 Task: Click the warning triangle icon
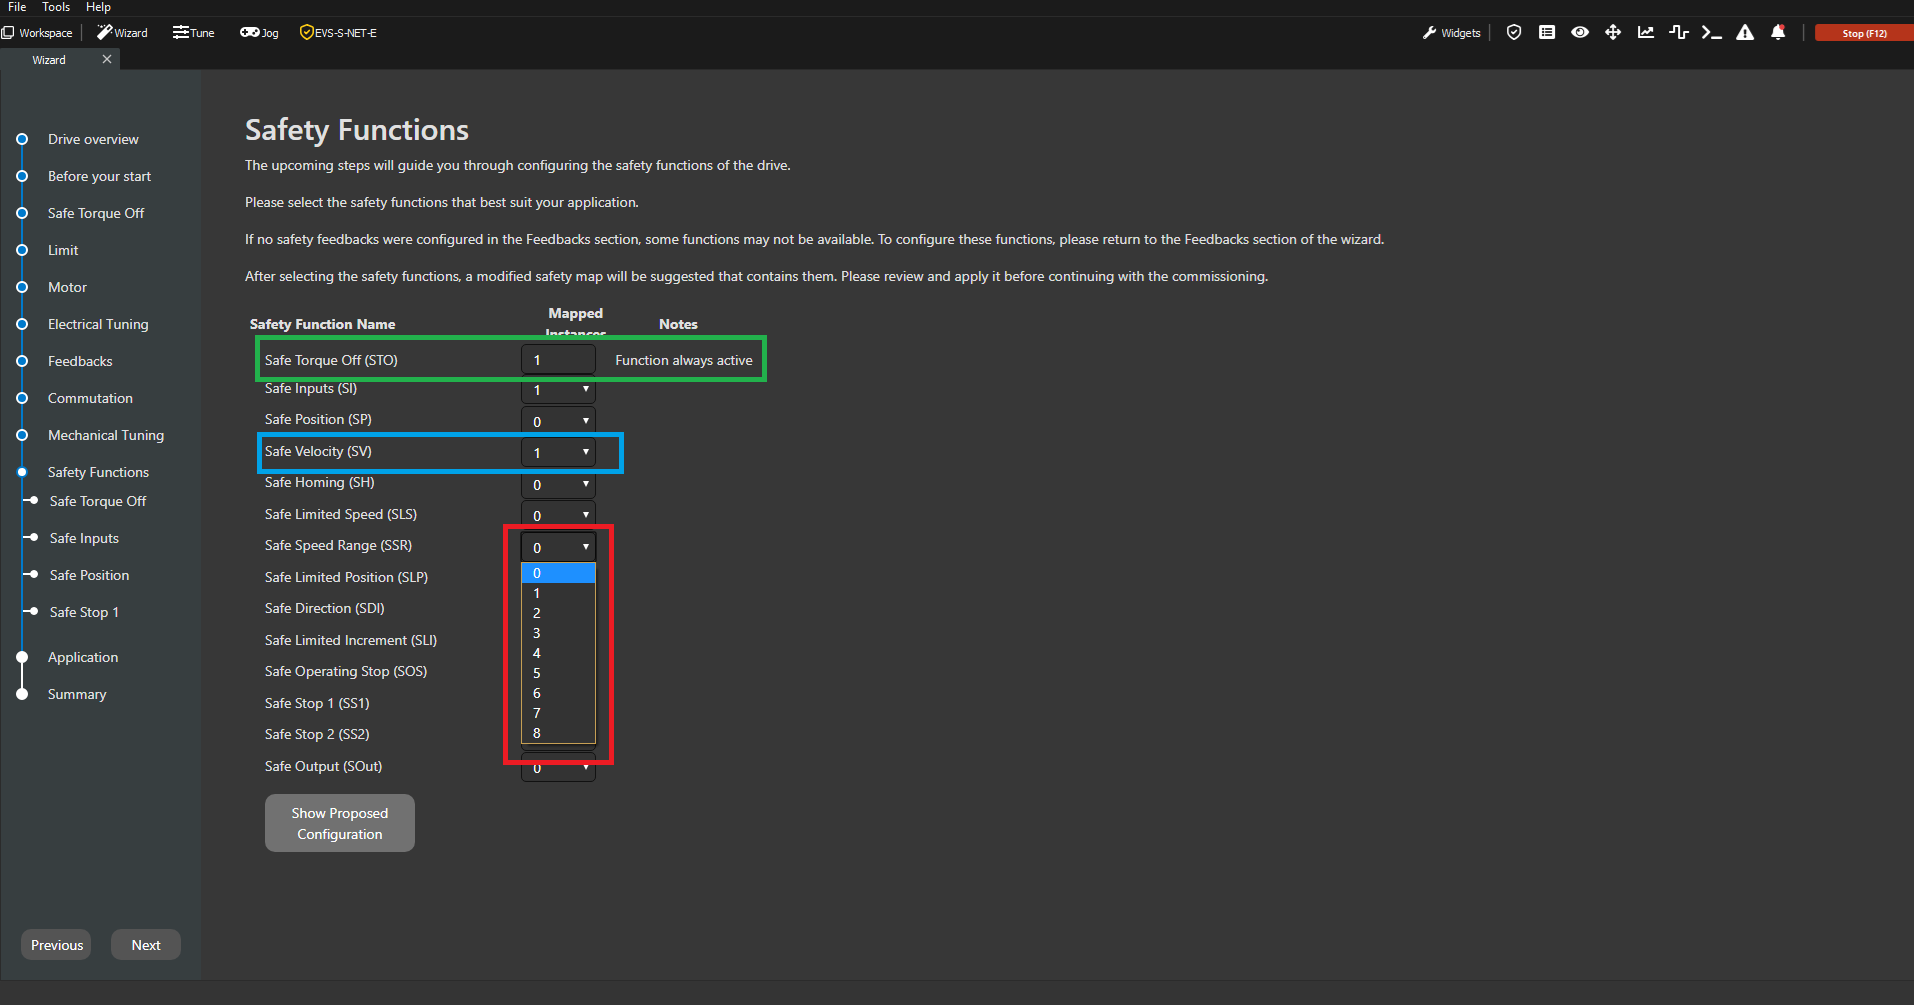pyautogui.click(x=1745, y=33)
